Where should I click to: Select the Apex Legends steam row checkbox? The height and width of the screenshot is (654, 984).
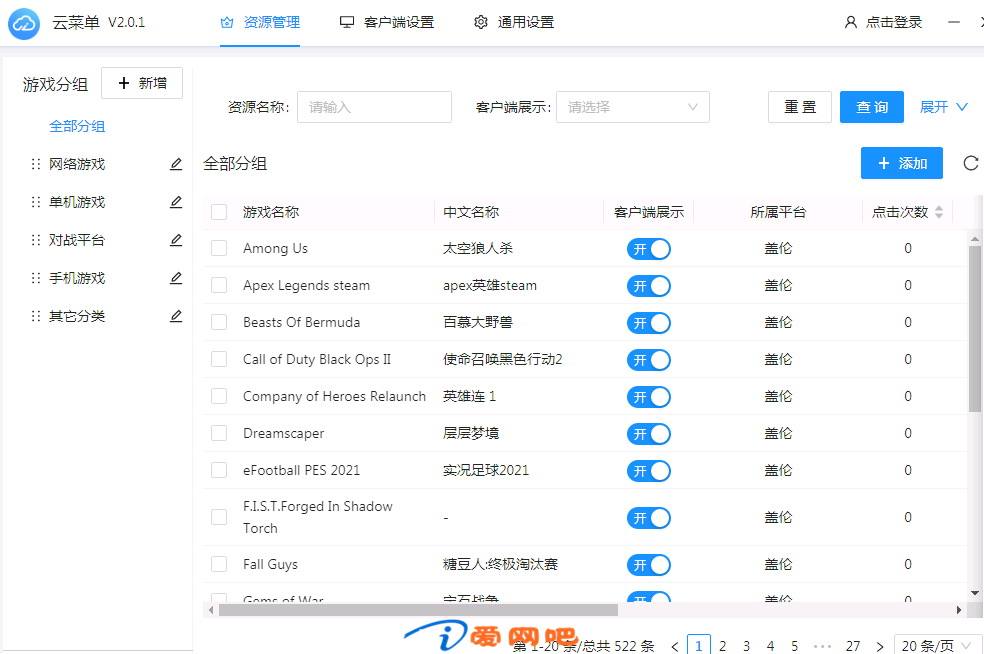click(x=219, y=286)
